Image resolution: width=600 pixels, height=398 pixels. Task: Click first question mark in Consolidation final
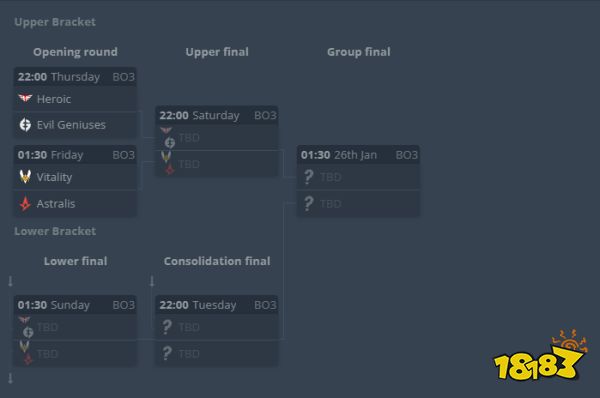coord(167,327)
